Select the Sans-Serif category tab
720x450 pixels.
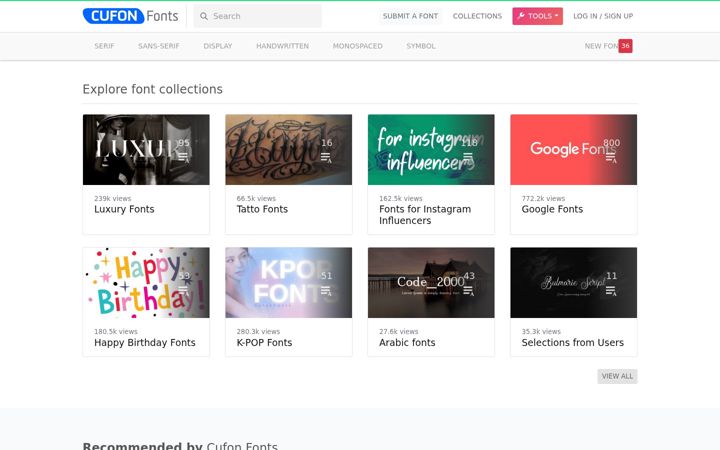coord(159,46)
